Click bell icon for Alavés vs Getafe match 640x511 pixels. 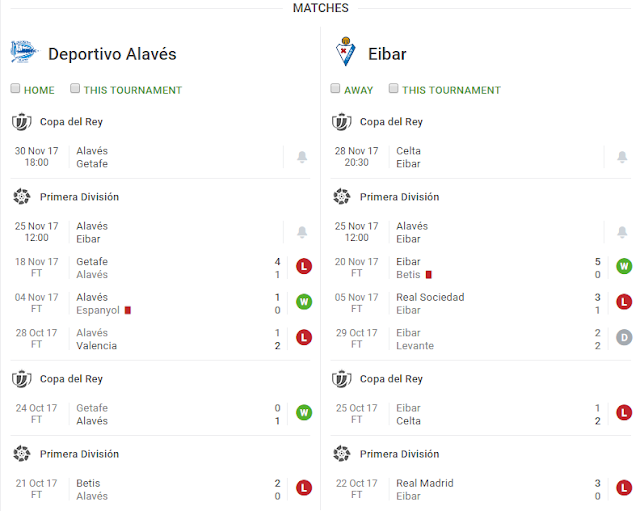pyautogui.click(x=302, y=157)
